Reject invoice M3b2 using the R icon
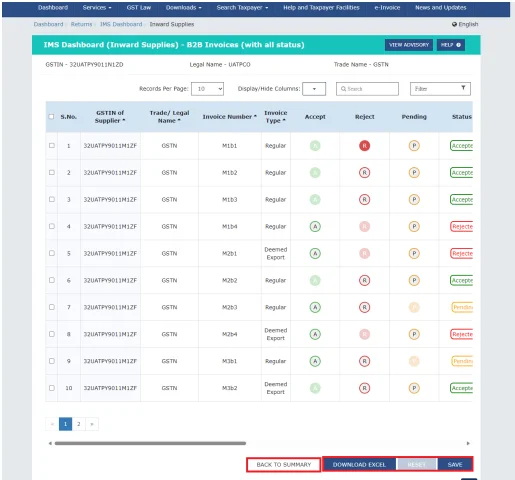 click(x=364, y=388)
